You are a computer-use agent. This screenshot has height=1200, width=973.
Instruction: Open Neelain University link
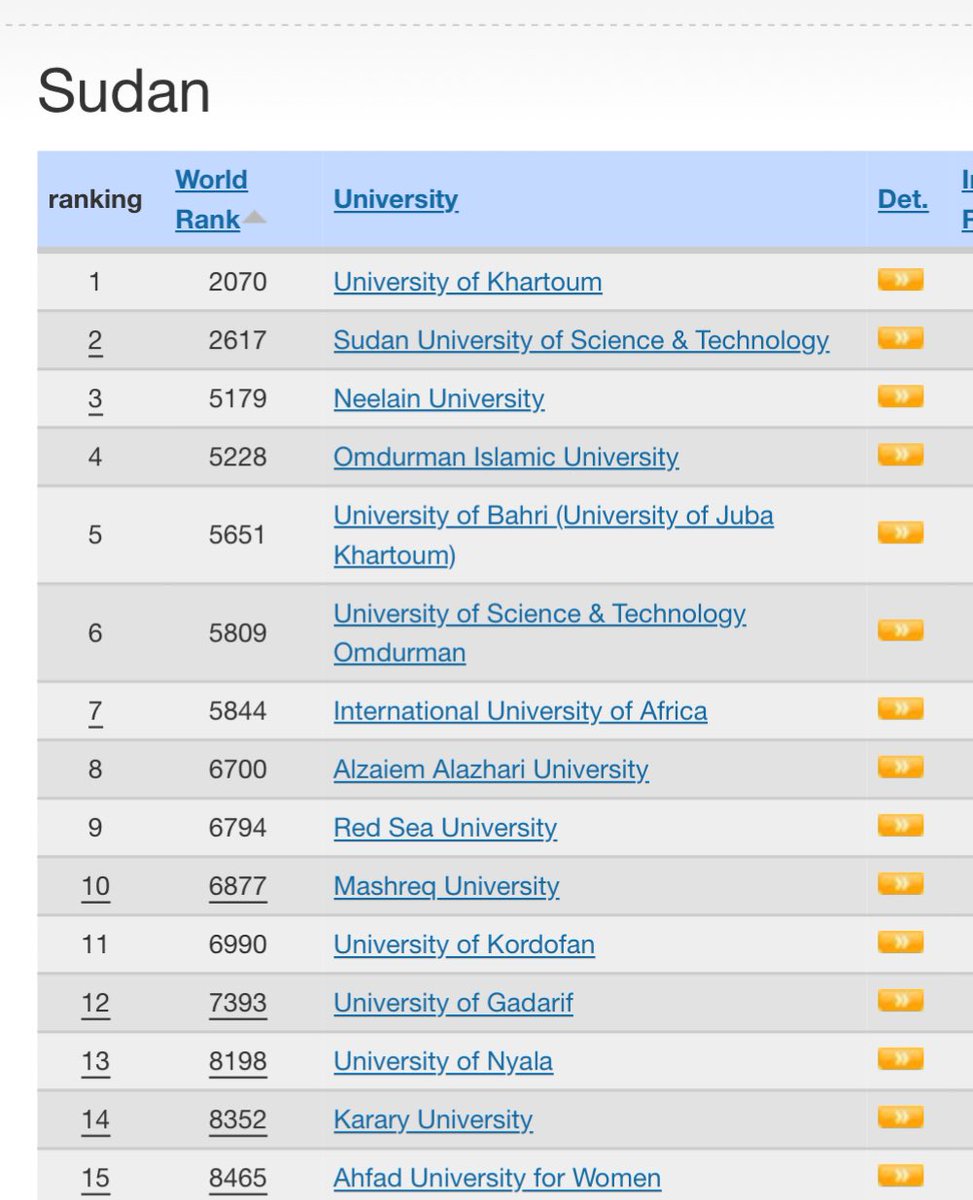point(439,399)
